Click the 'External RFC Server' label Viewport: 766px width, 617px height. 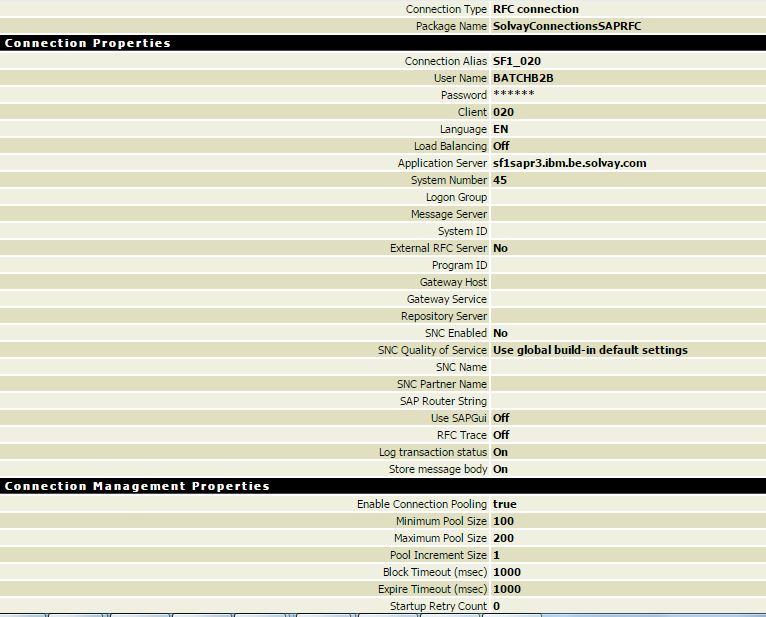pyautogui.click(x=438, y=248)
